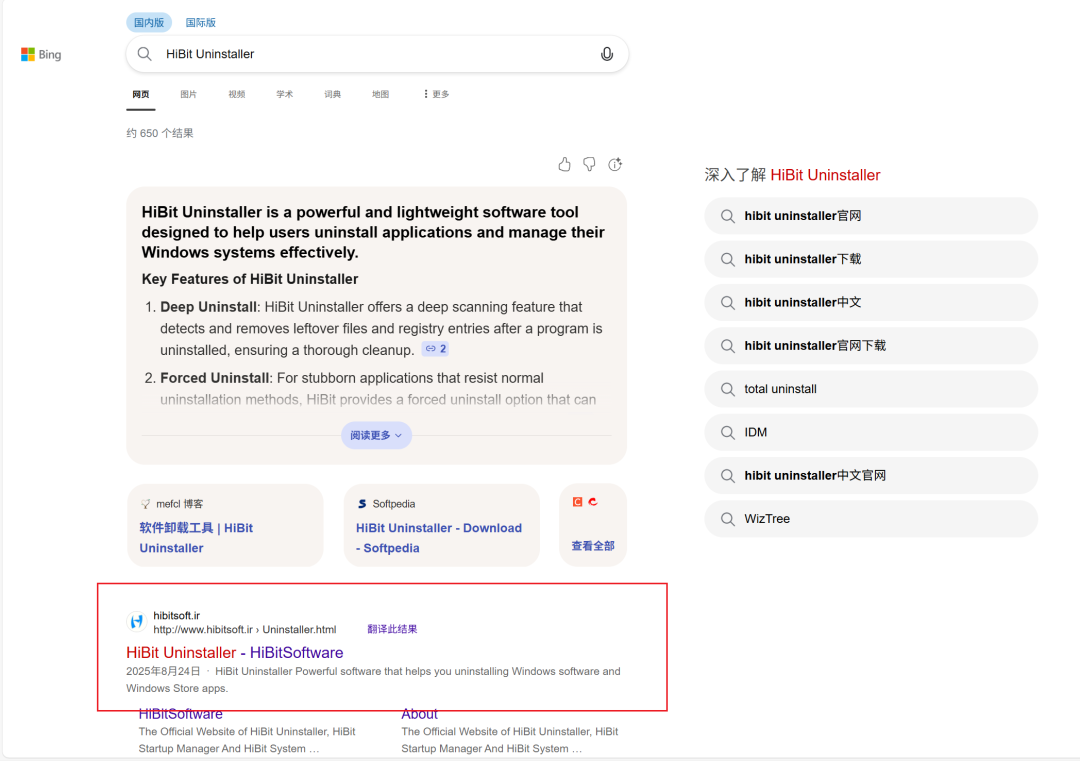Open the About sitelink
Image resolution: width=1080 pixels, height=761 pixels.
(x=419, y=714)
